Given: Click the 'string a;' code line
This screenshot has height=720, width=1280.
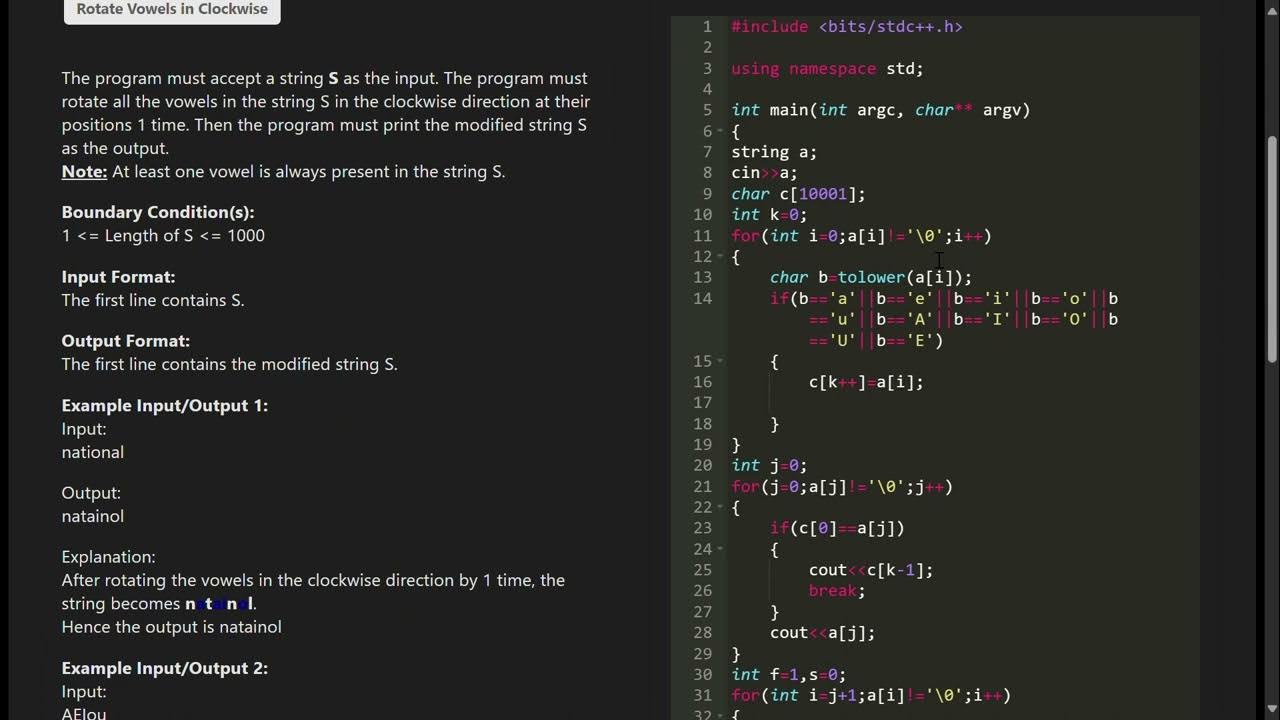Looking at the screenshot, I should click(x=774, y=152).
